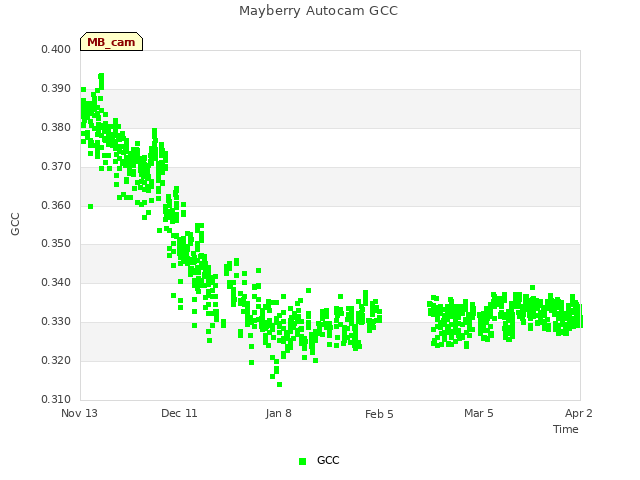Click the 0.400 y-axis value
This screenshot has width=640, height=480.
pos(56,49)
